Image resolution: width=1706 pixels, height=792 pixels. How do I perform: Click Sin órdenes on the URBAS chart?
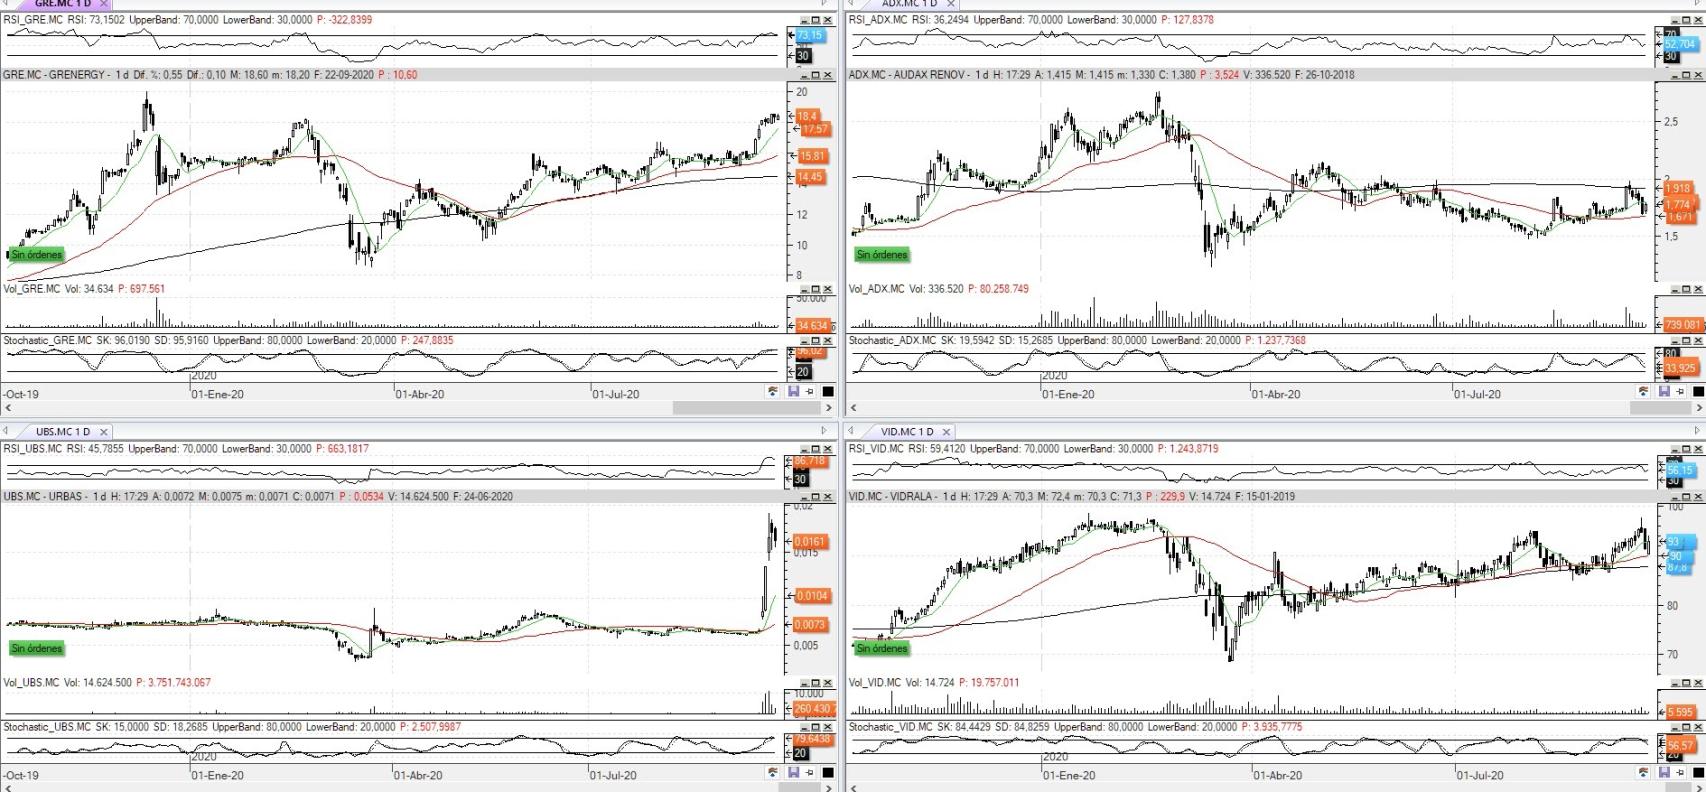(37, 649)
